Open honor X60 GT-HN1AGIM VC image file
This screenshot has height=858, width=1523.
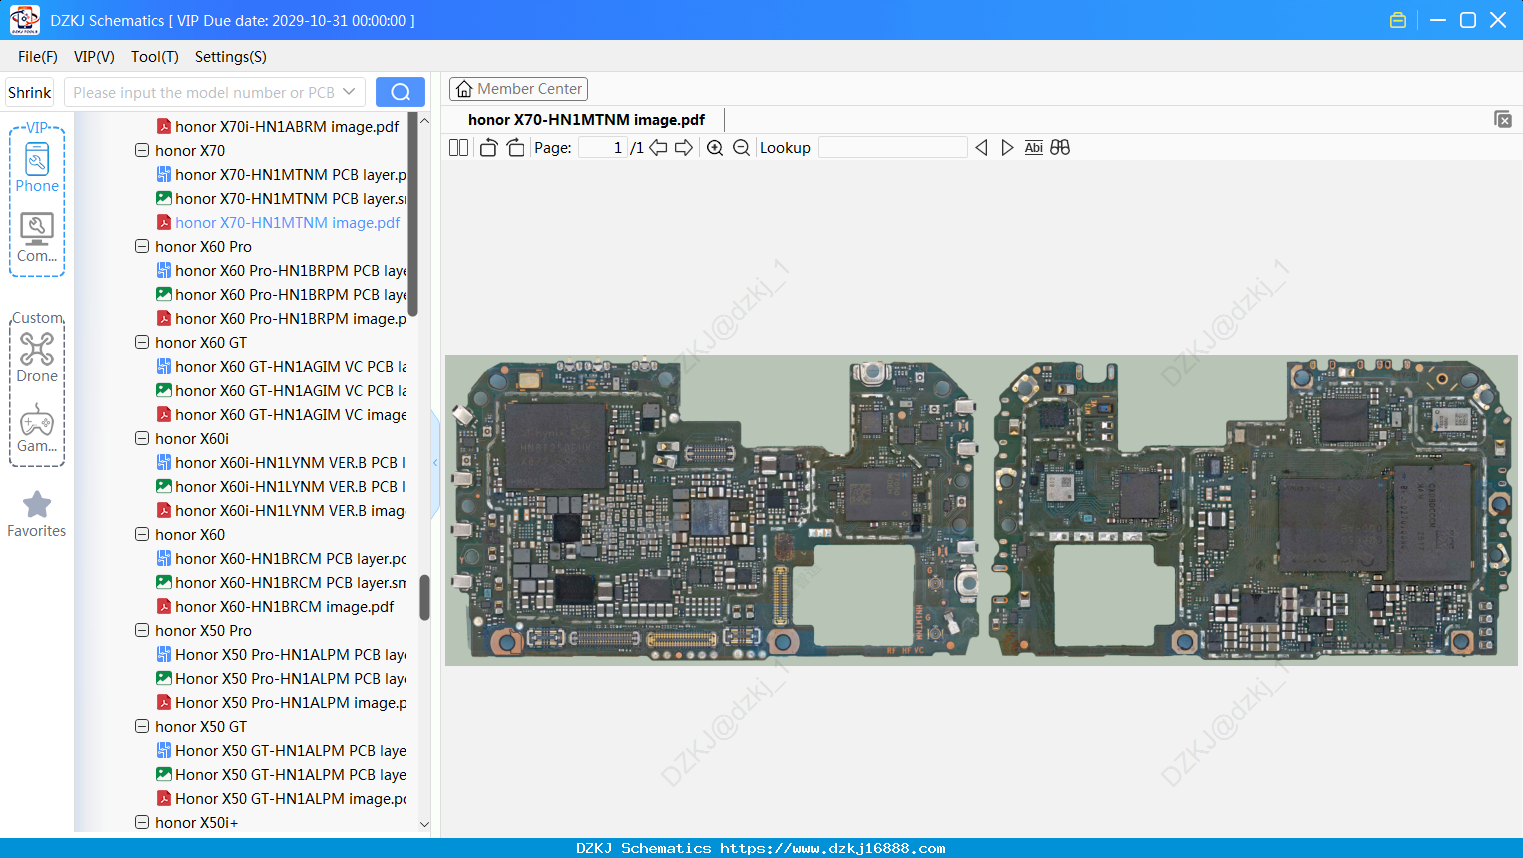click(x=282, y=415)
